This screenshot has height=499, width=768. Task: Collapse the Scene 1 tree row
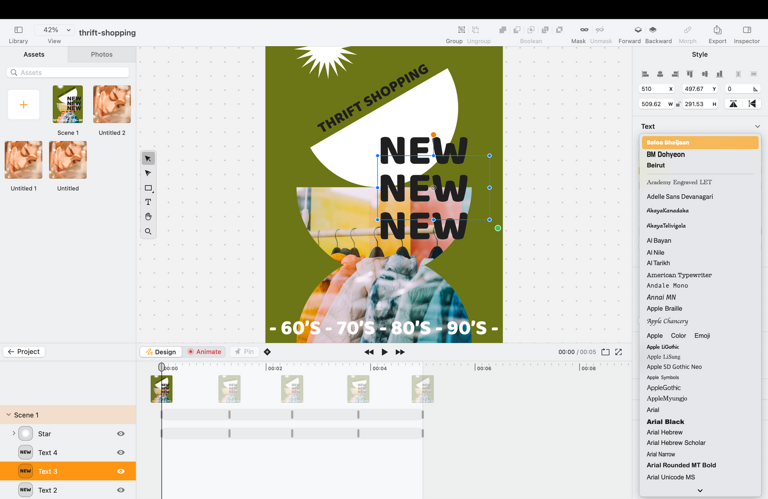click(x=8, y=415)
